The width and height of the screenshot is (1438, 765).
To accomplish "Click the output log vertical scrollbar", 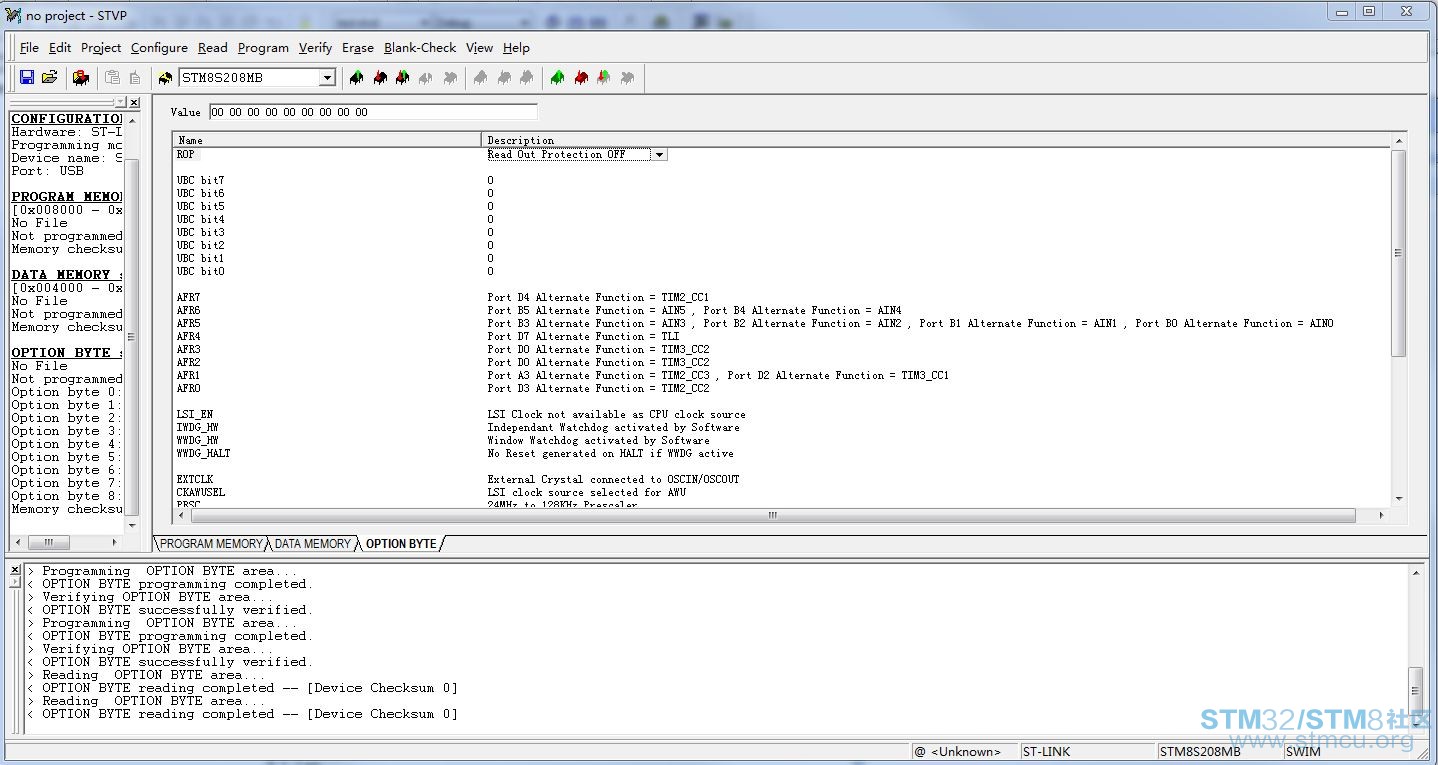I will (x=1415, y=647).
